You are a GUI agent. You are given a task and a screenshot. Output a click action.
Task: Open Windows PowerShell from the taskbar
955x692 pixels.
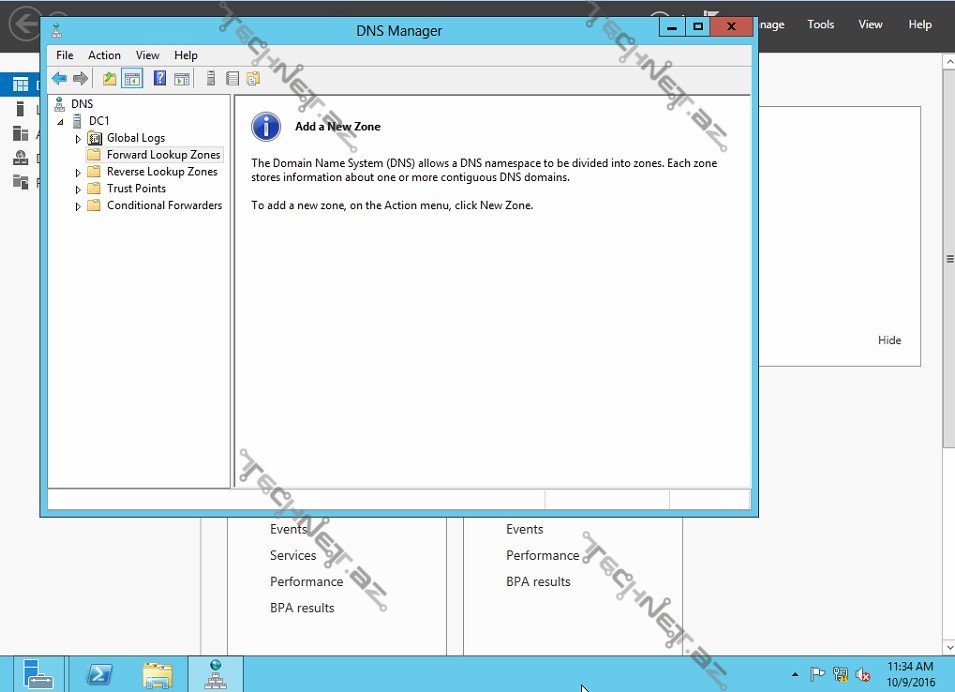click(100, 674)
